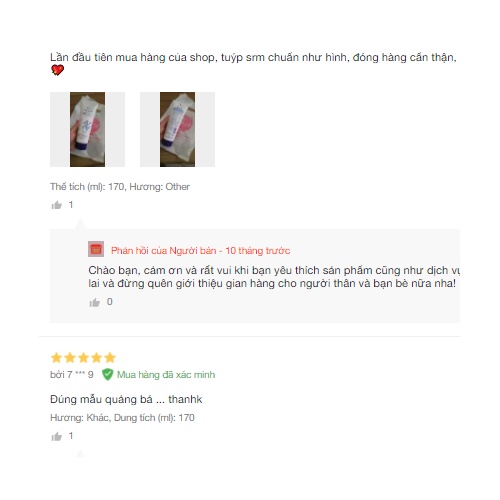Click reviewer name 'bởi 7 *** 9'
The width and height of the screenshot is (500, 500).
[72, 375]
